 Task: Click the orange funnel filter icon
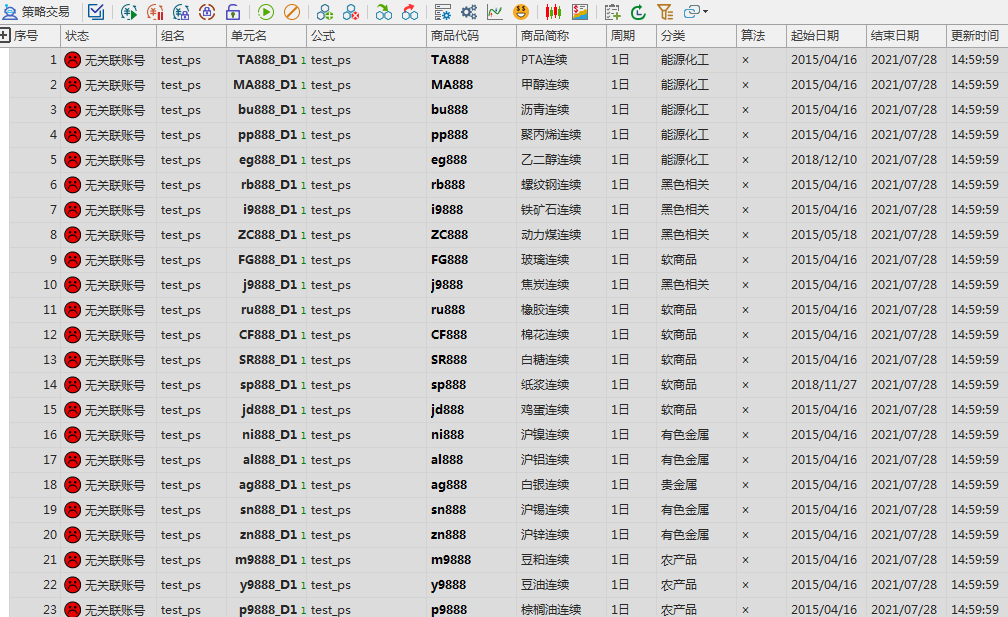tap(665, 12)
